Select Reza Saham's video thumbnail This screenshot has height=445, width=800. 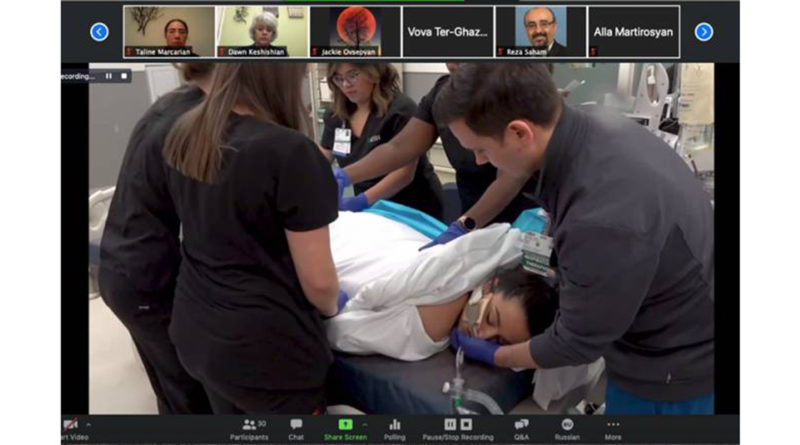coord(540,31)
